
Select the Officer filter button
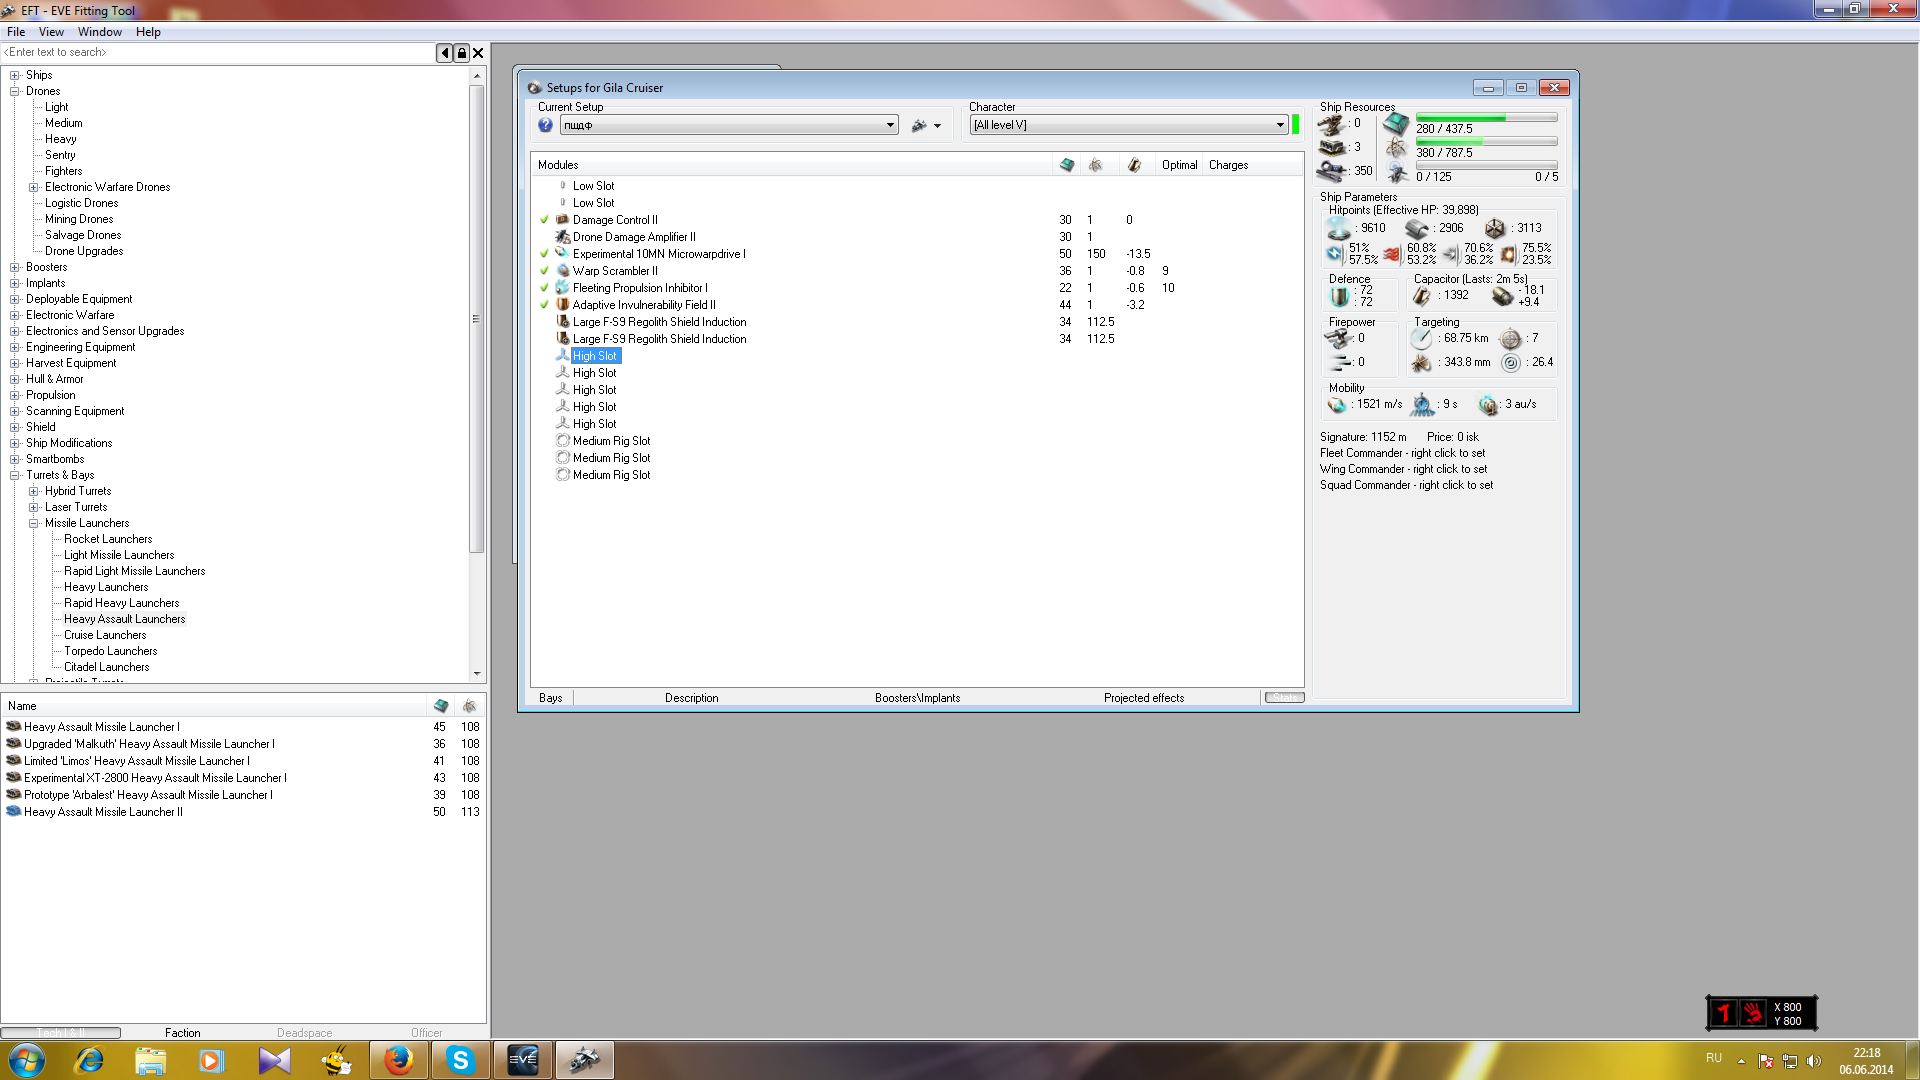click(x=426, y=1033)
